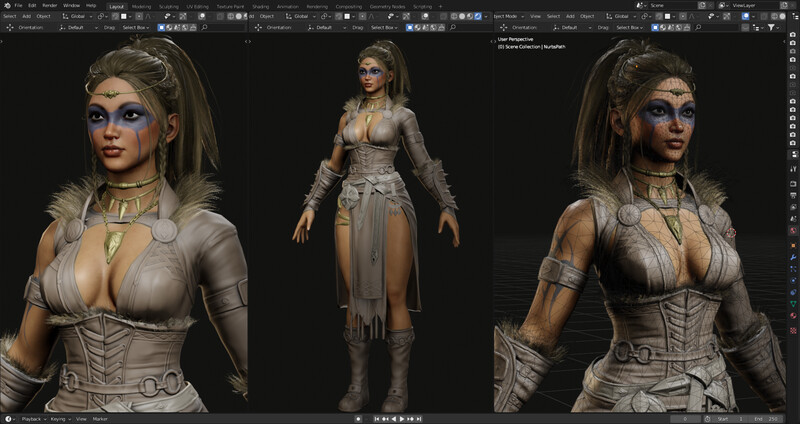This screenshot has width=800, height=424.
Task: Open Select Box drag dropdown, middle viewport
Action: [385, 28]
